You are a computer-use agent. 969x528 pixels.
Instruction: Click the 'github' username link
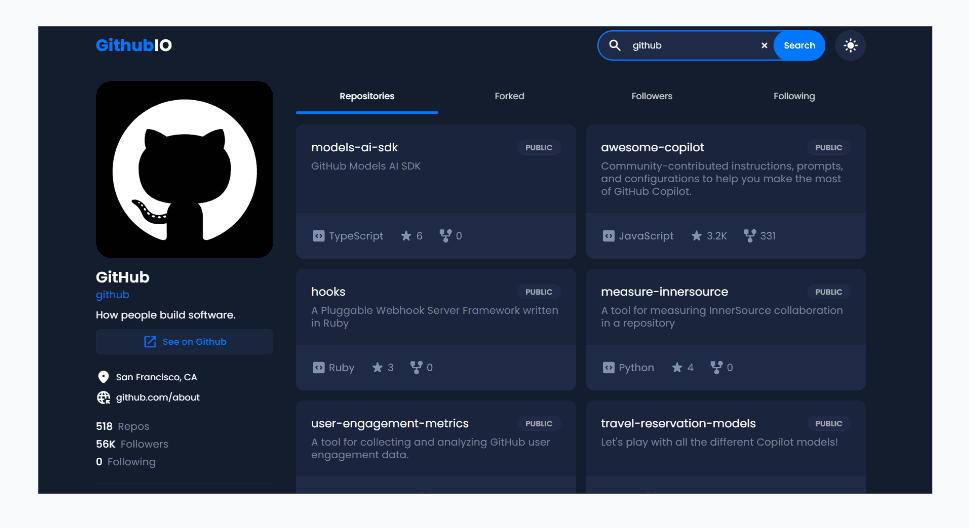point(112,295)
